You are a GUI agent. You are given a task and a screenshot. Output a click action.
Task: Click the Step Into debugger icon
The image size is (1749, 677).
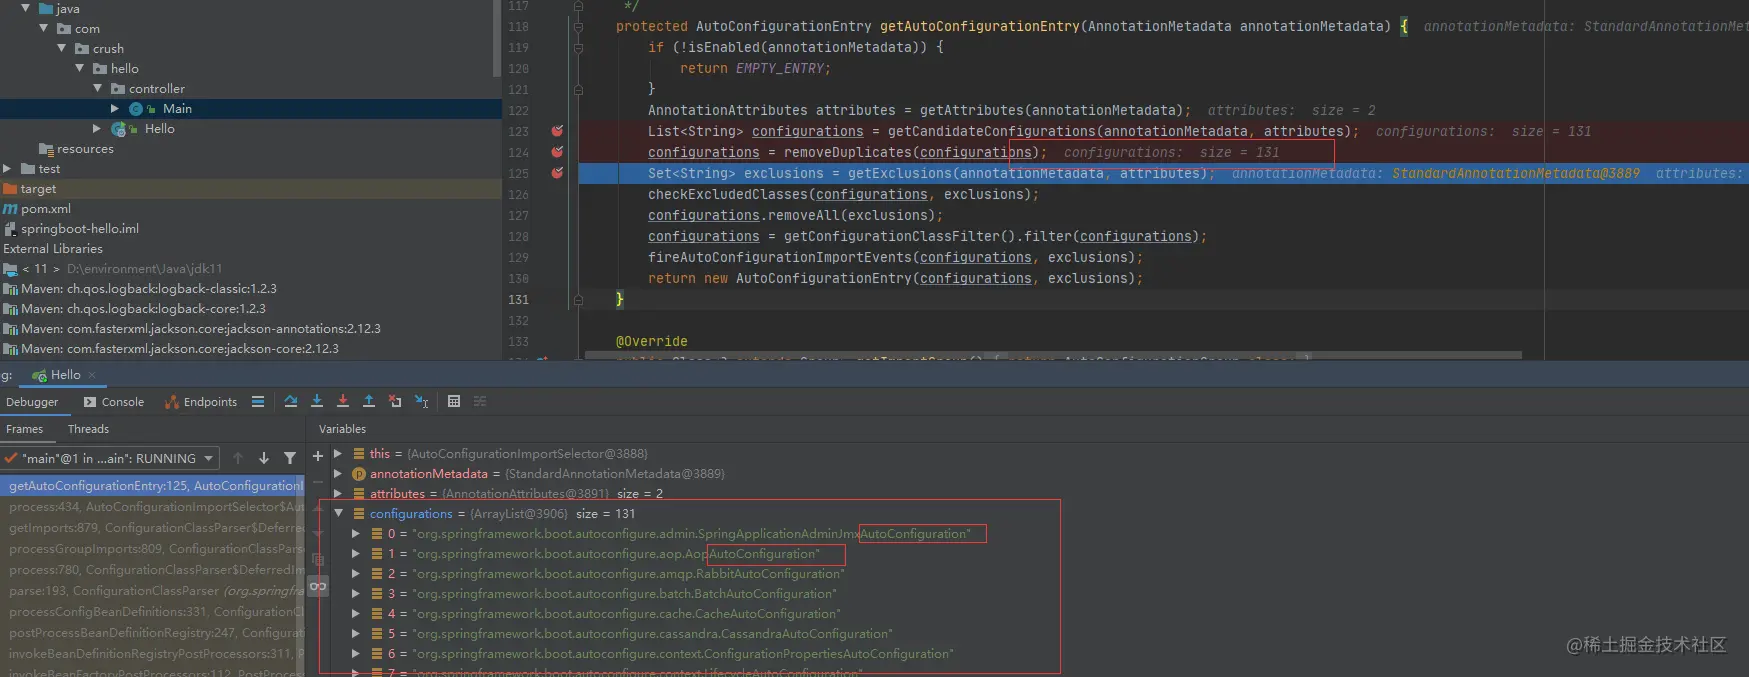click(x=317, y=401)
